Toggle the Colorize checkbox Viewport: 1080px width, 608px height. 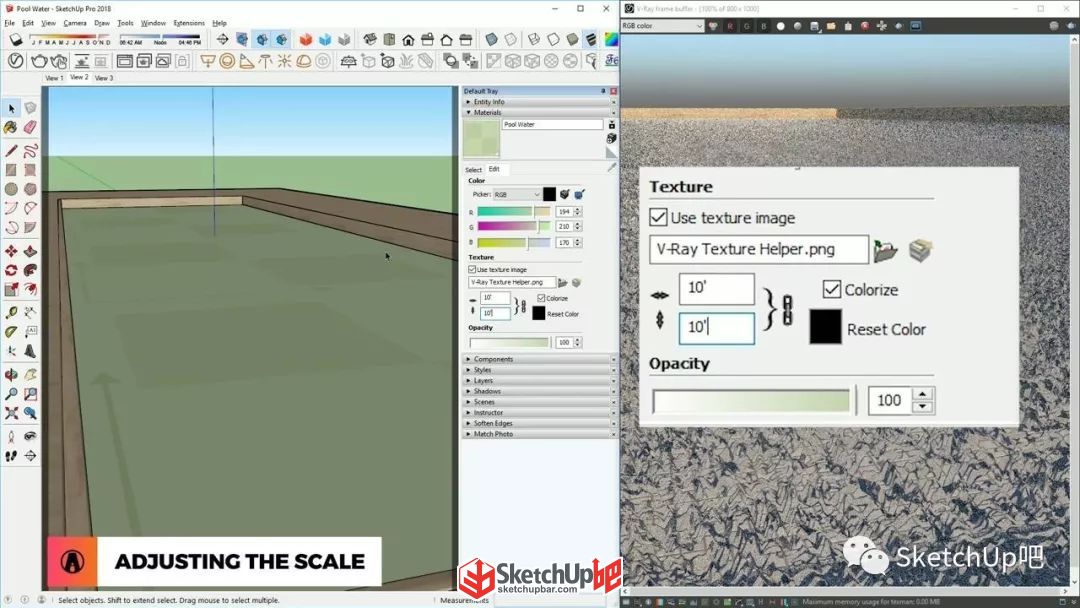coord(541,298)
